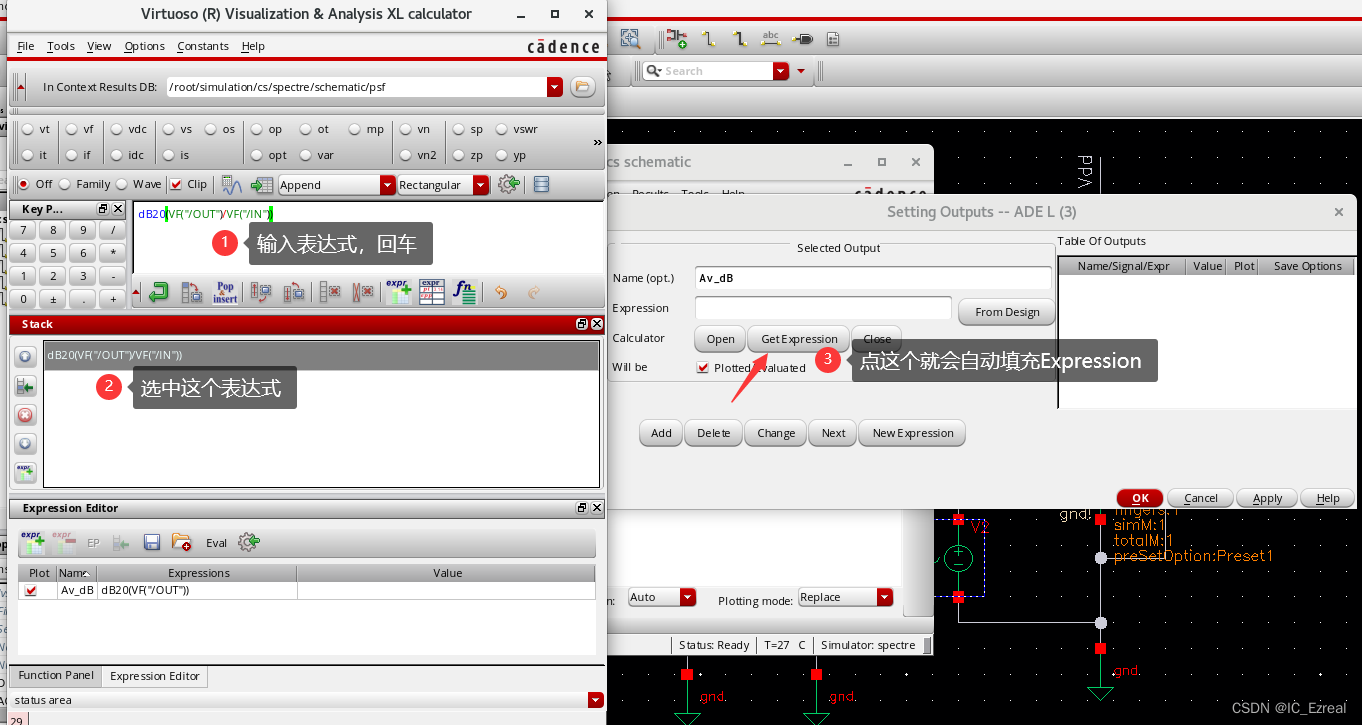Save expression using the floppy disk icon
Image resolution: width=1362 pixels, height=725 pixels.
click(x=152, y=542)
